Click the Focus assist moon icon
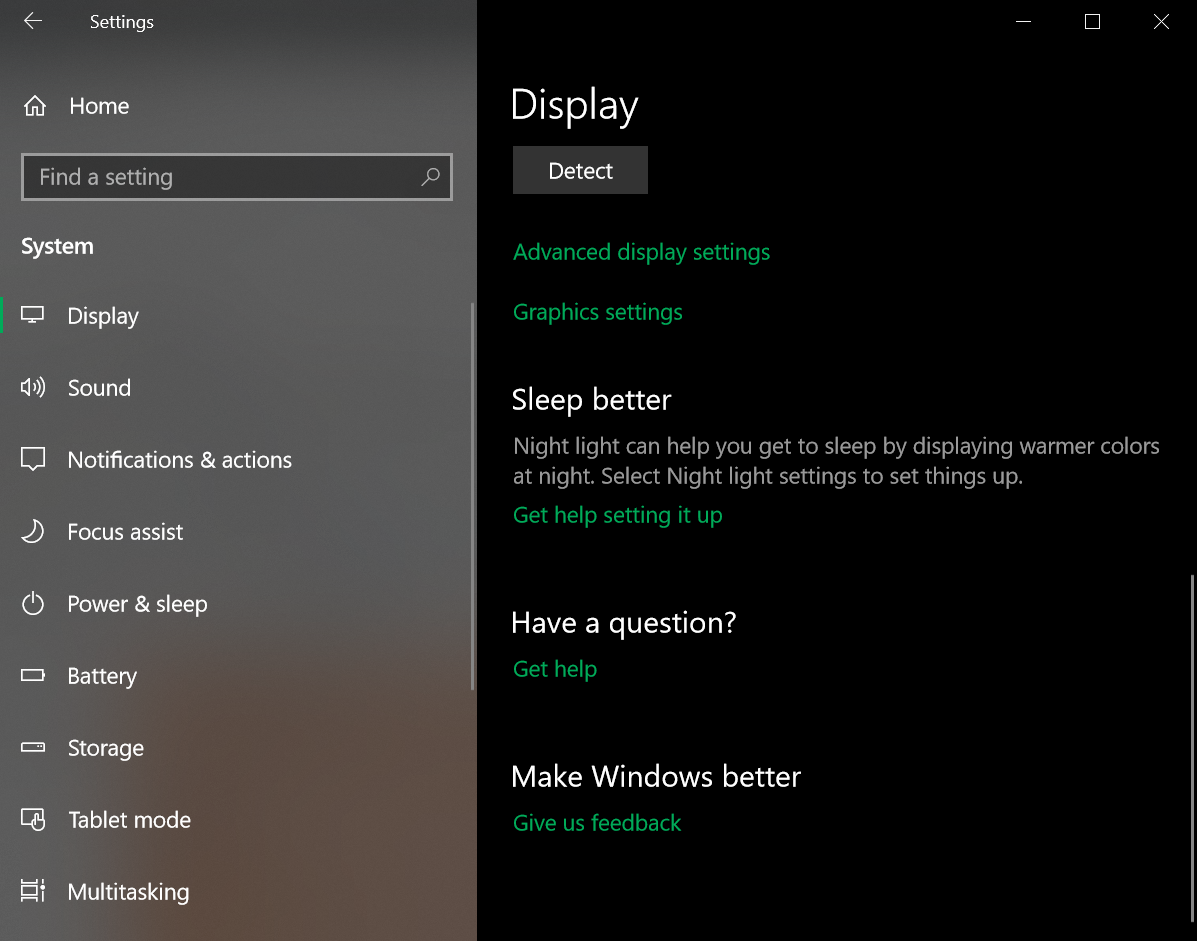The height and width of the screenshot is (941, 1197). (x=33, y=531)
